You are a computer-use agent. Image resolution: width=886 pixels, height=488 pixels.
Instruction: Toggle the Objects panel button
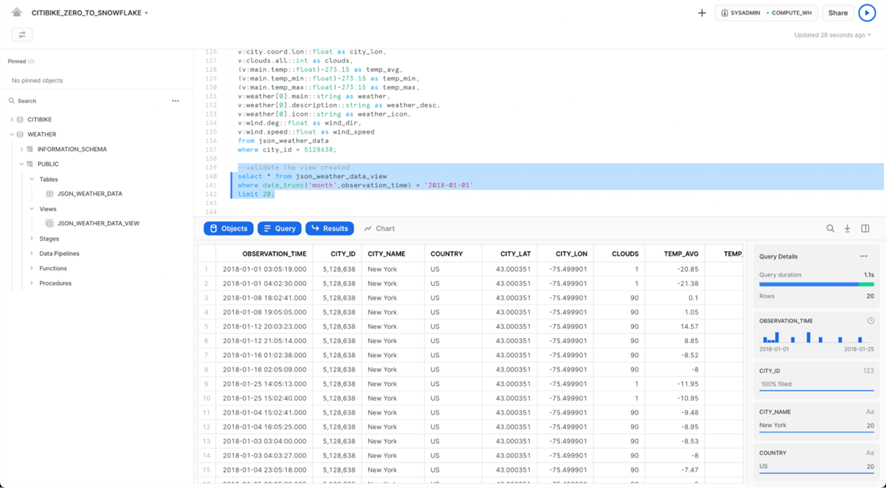[x=228, y=229]
